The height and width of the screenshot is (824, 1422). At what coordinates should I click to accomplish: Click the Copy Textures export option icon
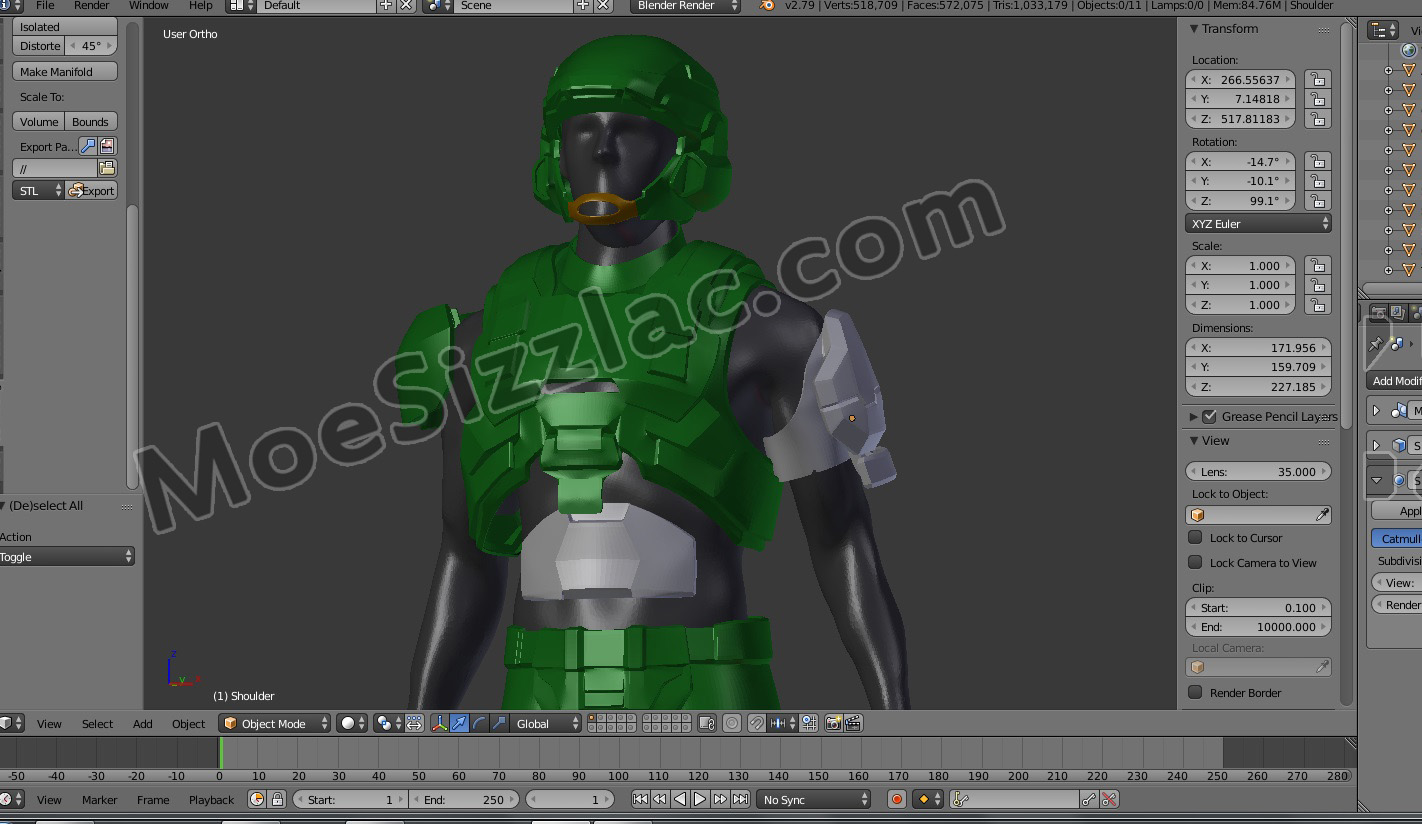[107, 146]
